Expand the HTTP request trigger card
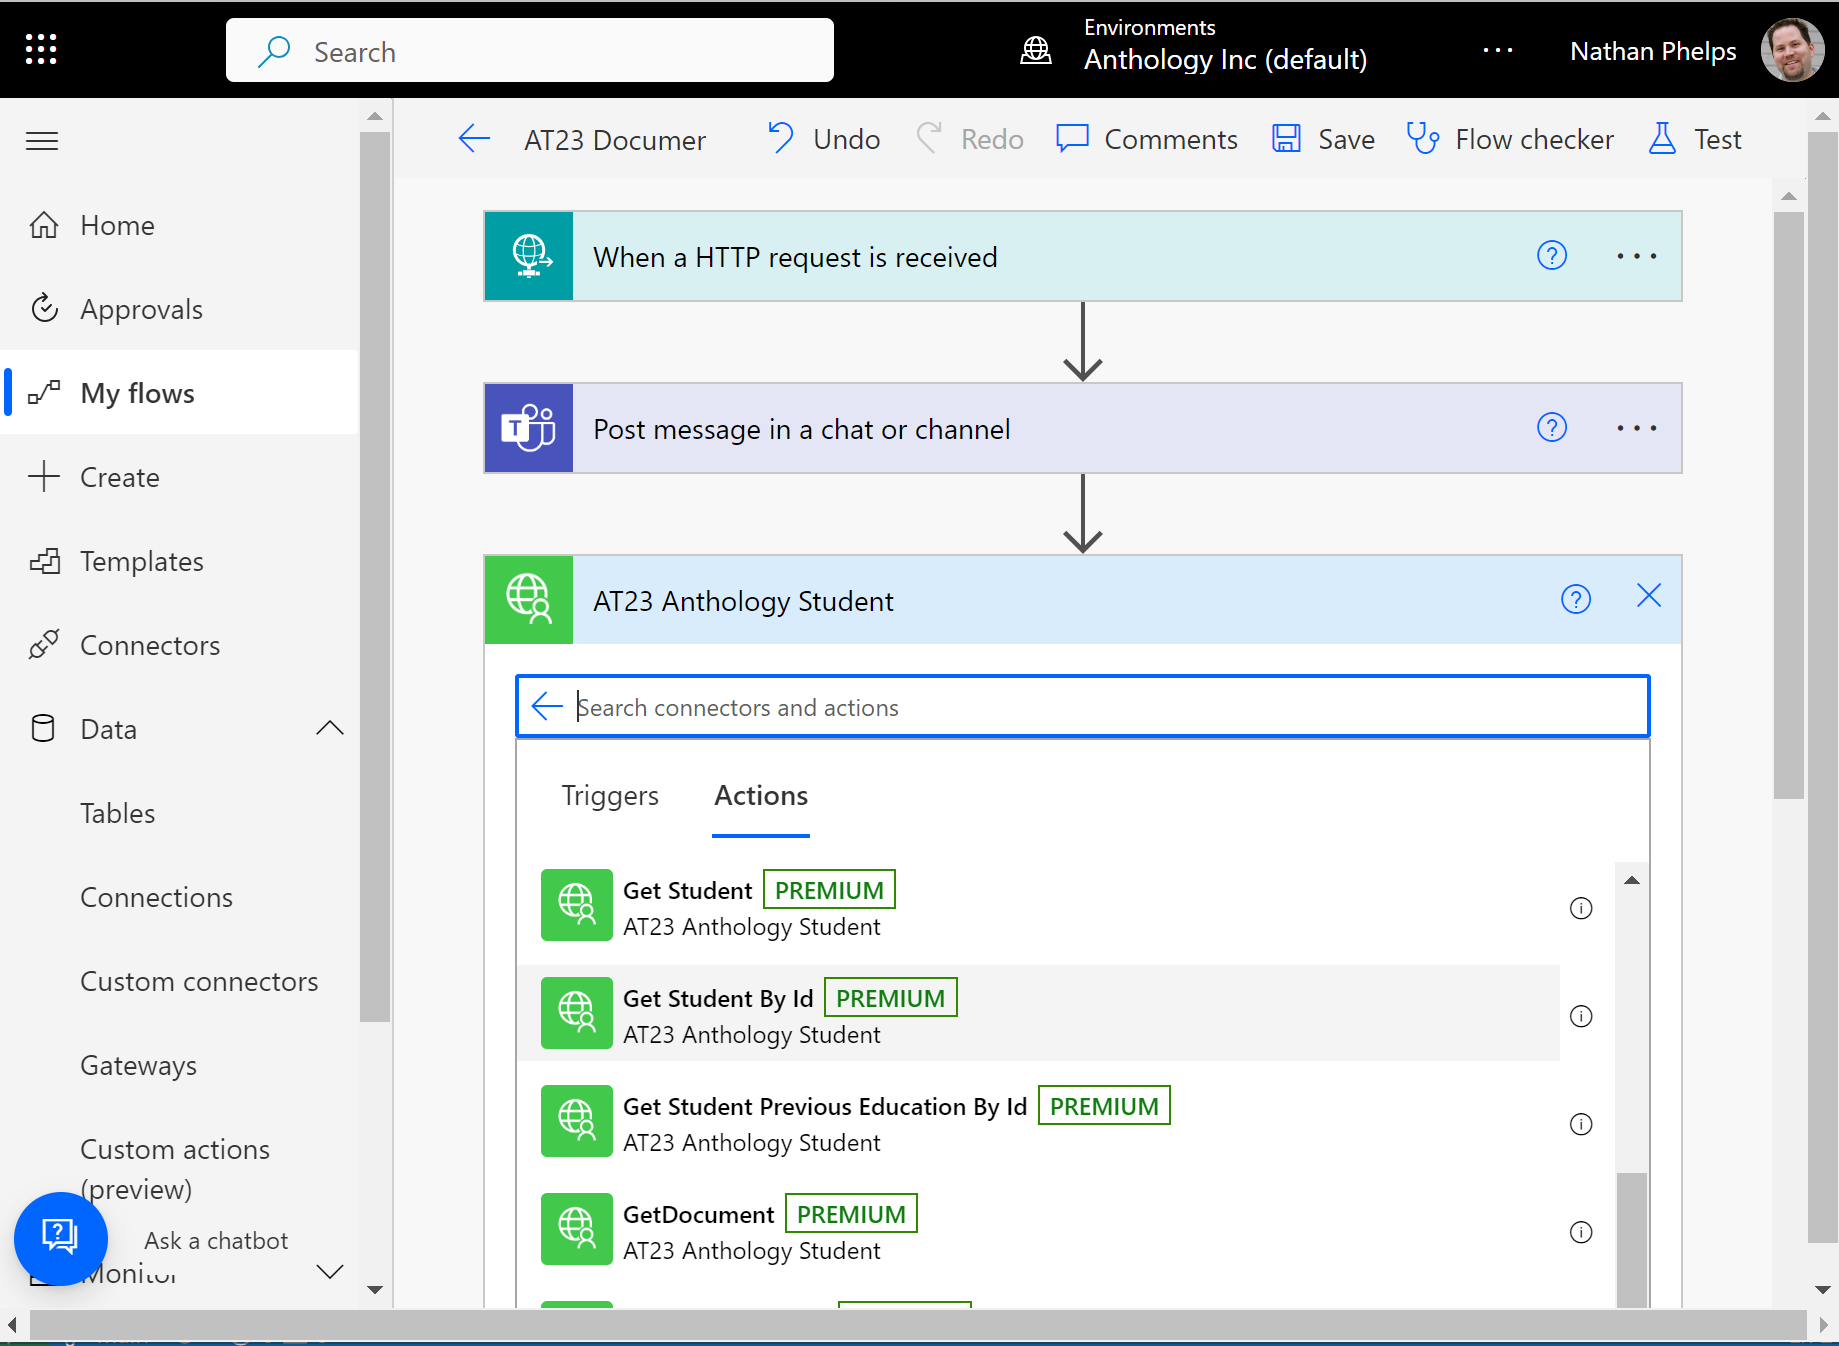Image resolution: width=1839 pixels, height=1346 pixels. coord(1083,256)
